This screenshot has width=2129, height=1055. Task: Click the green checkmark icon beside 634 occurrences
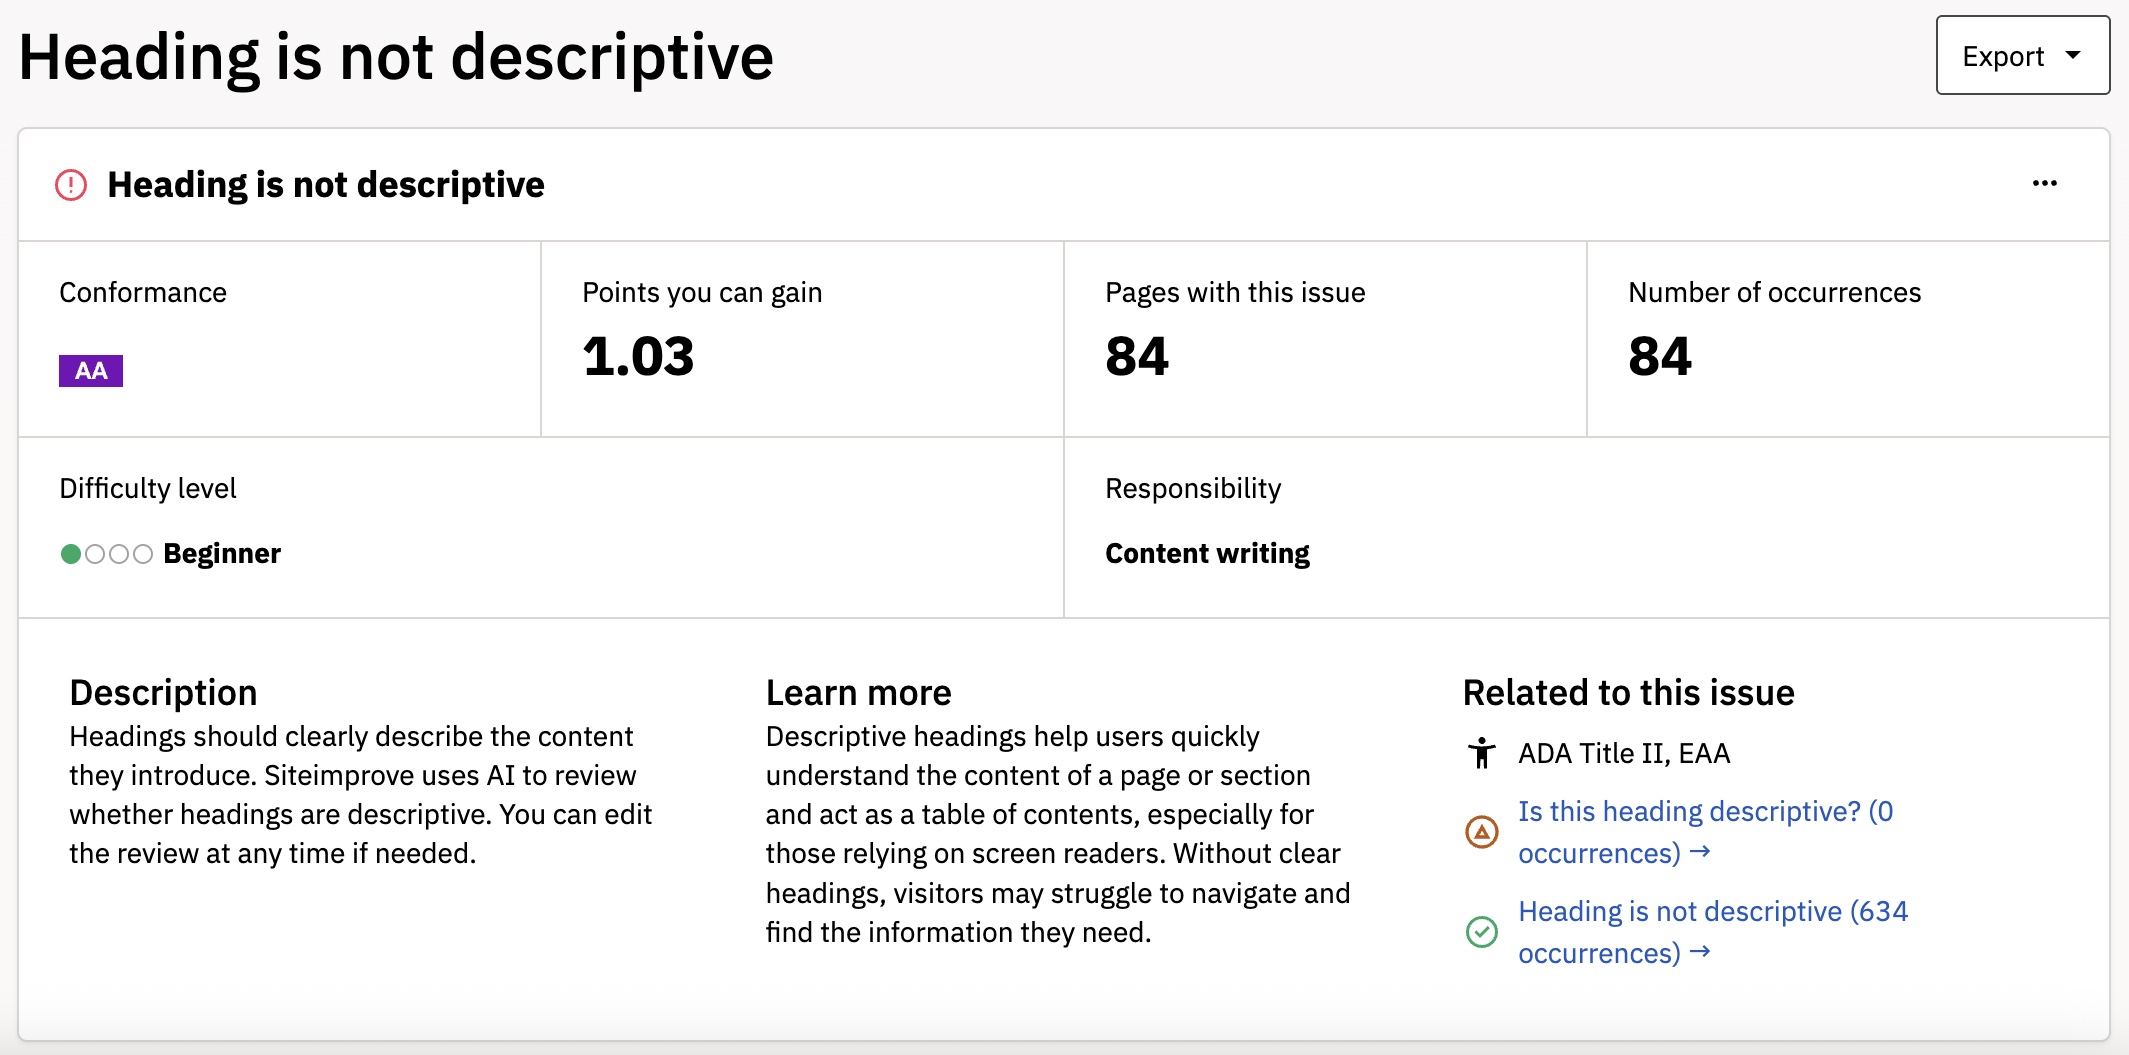[x=1482, y=932]
